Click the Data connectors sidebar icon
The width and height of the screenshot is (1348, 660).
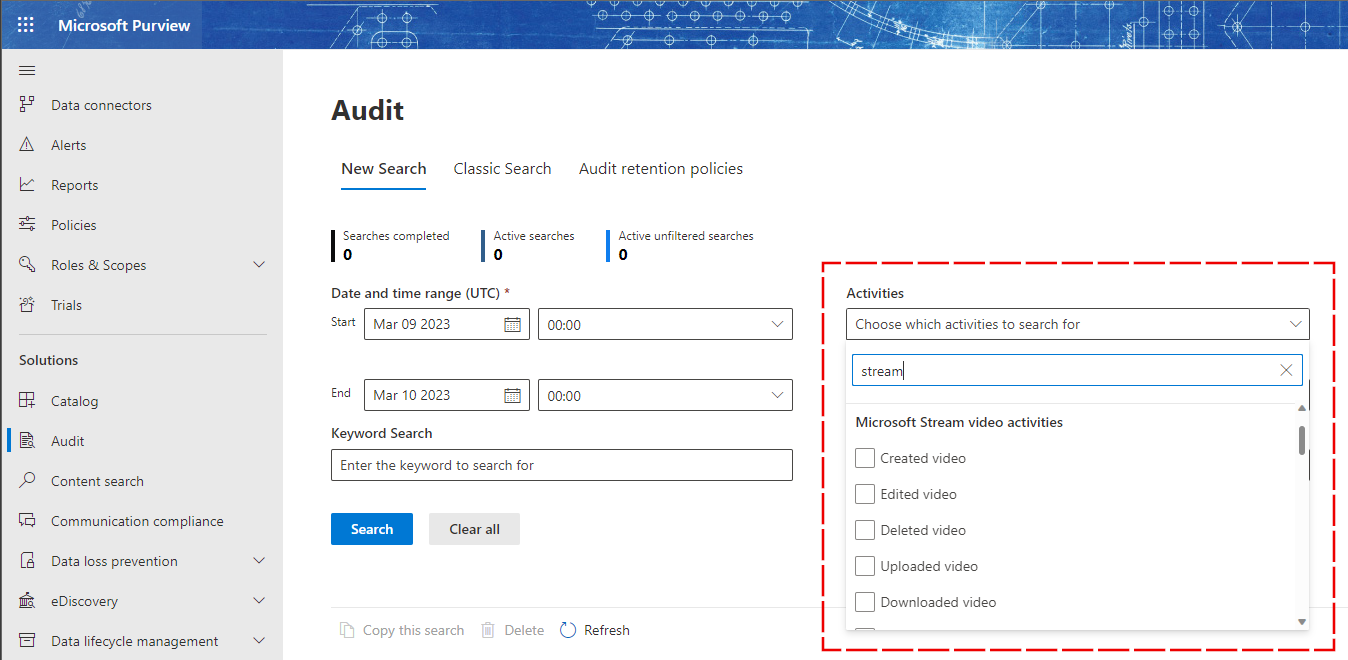click(28, 104)
